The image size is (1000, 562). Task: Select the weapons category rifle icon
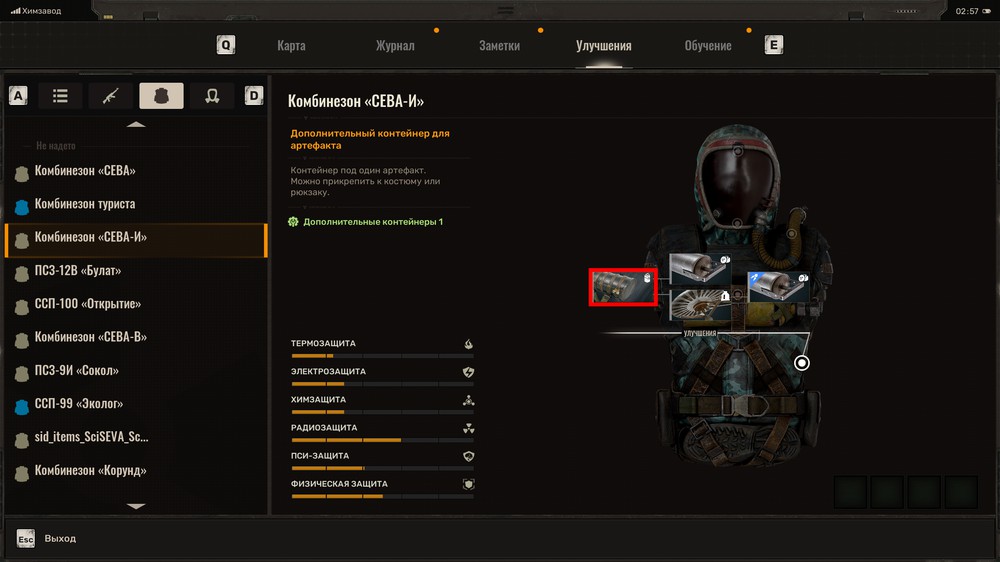[x=110, y=96]
